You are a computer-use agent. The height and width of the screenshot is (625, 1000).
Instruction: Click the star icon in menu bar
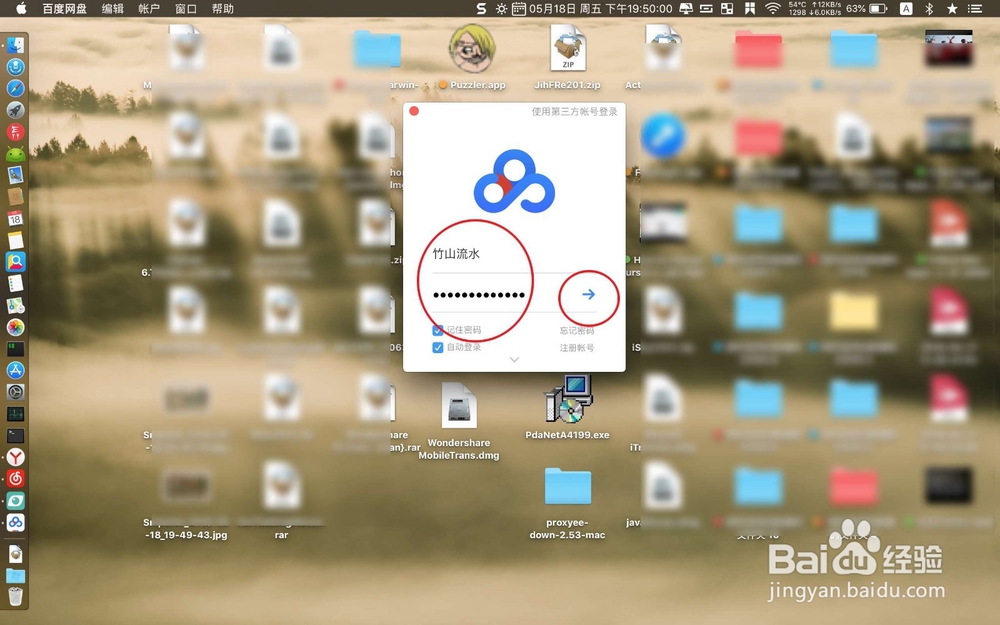pyautogui.click(x=952, y=9)
